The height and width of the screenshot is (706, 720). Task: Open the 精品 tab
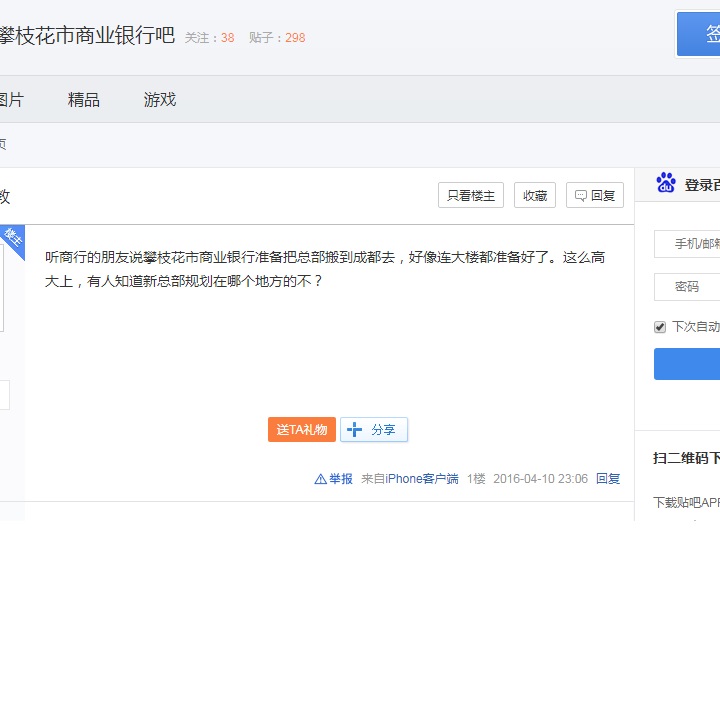point(84,99)
